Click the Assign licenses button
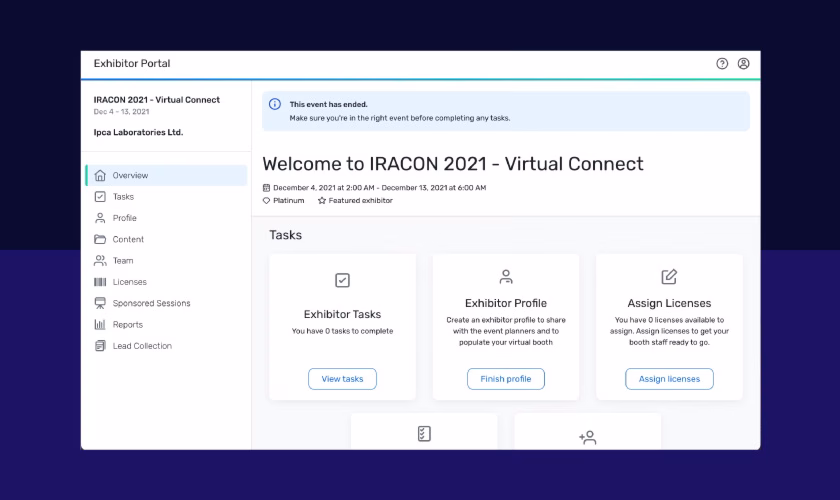This screenshot has width=840, height=500. 669,379
